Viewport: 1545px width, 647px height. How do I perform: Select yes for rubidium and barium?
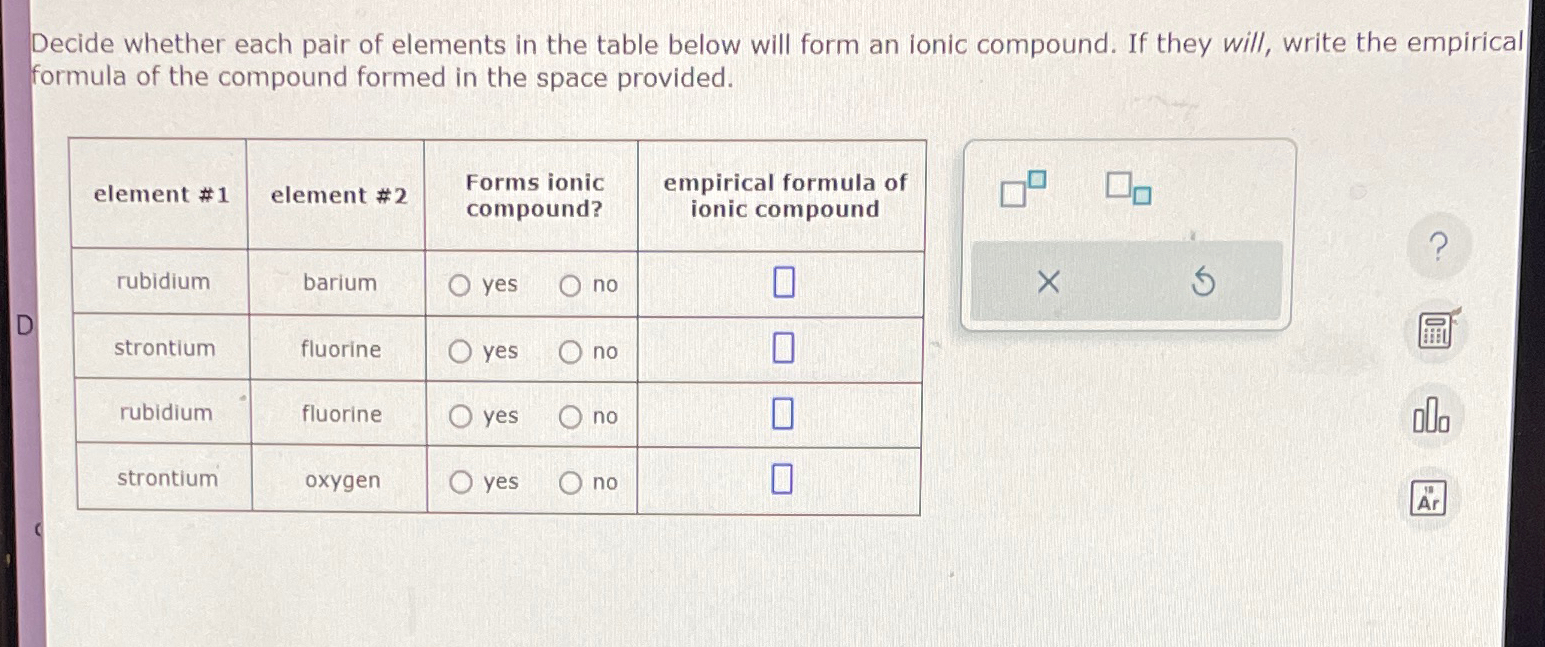pos(459,285)
